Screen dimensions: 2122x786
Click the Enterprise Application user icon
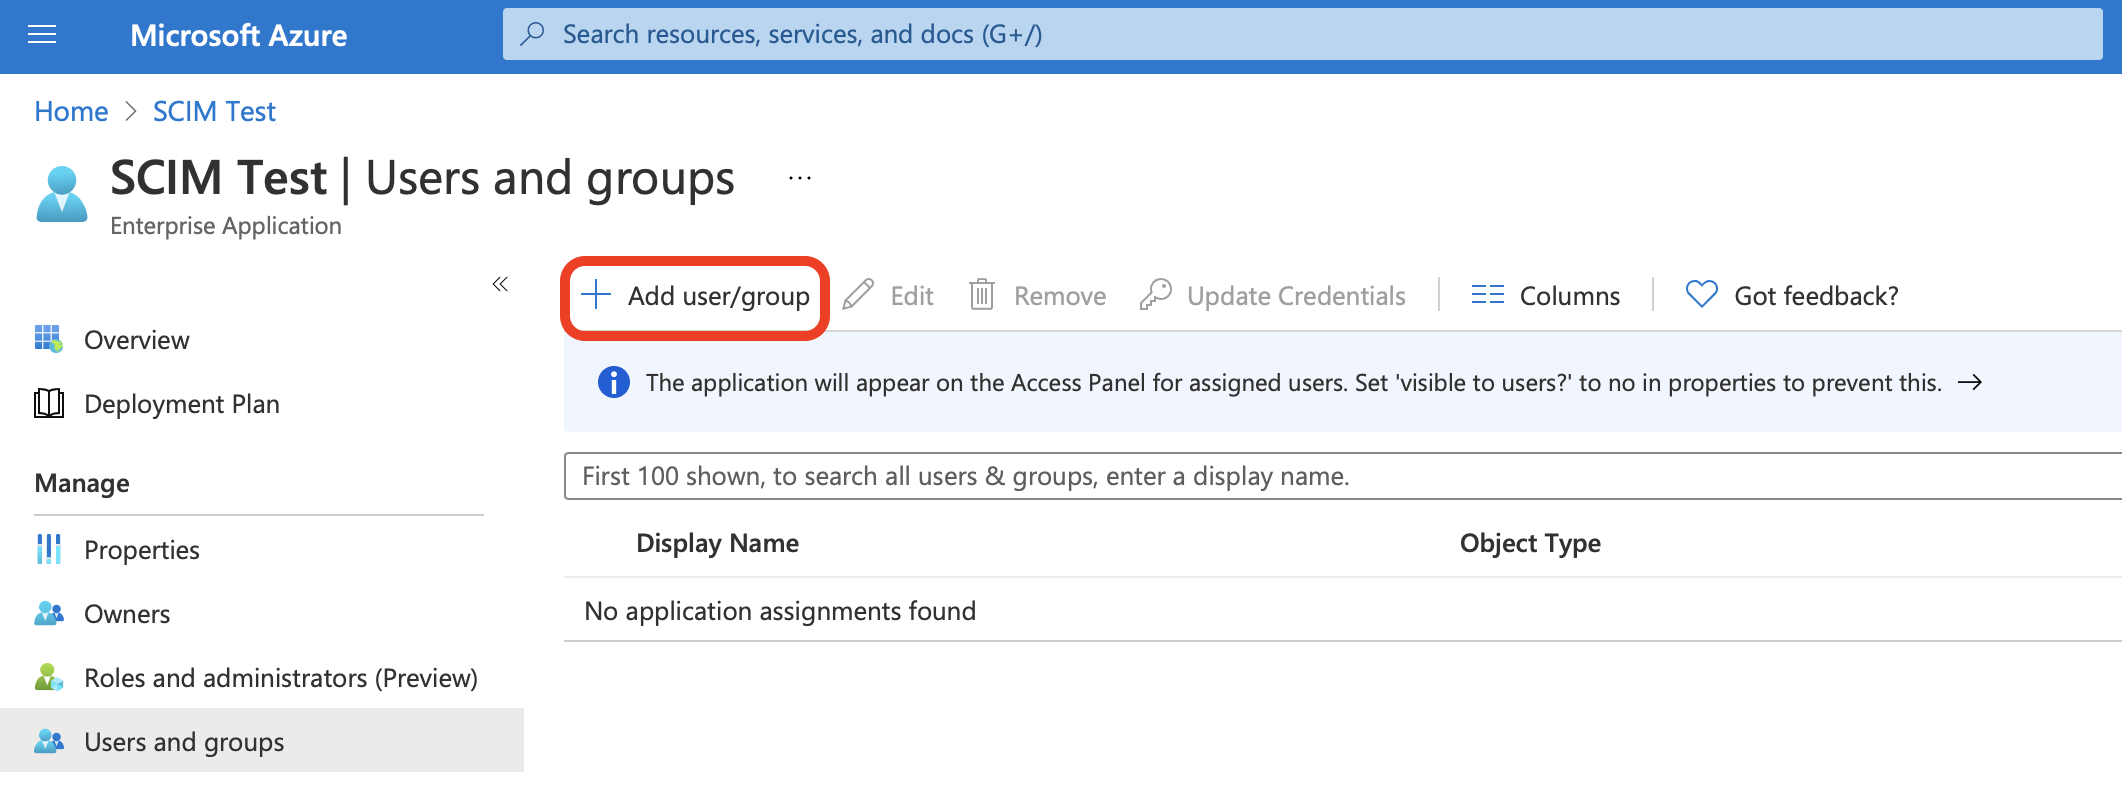point(62,194)
